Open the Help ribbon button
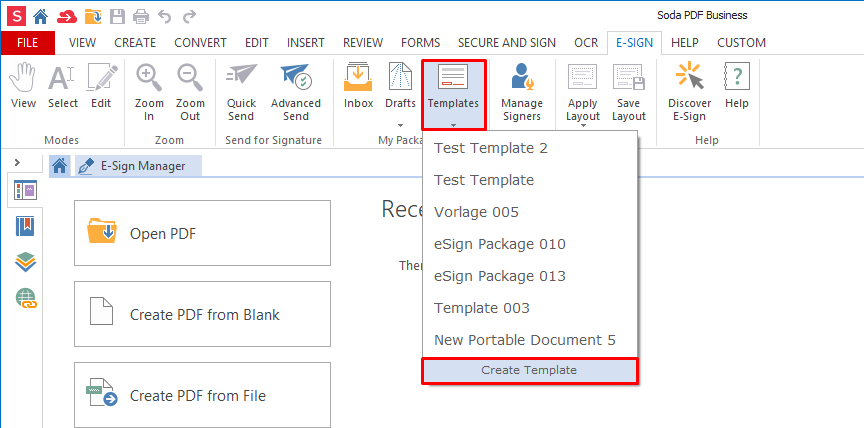Image resolution: width=864 pixels, height=428 pixels. click(x=737, y=86)
